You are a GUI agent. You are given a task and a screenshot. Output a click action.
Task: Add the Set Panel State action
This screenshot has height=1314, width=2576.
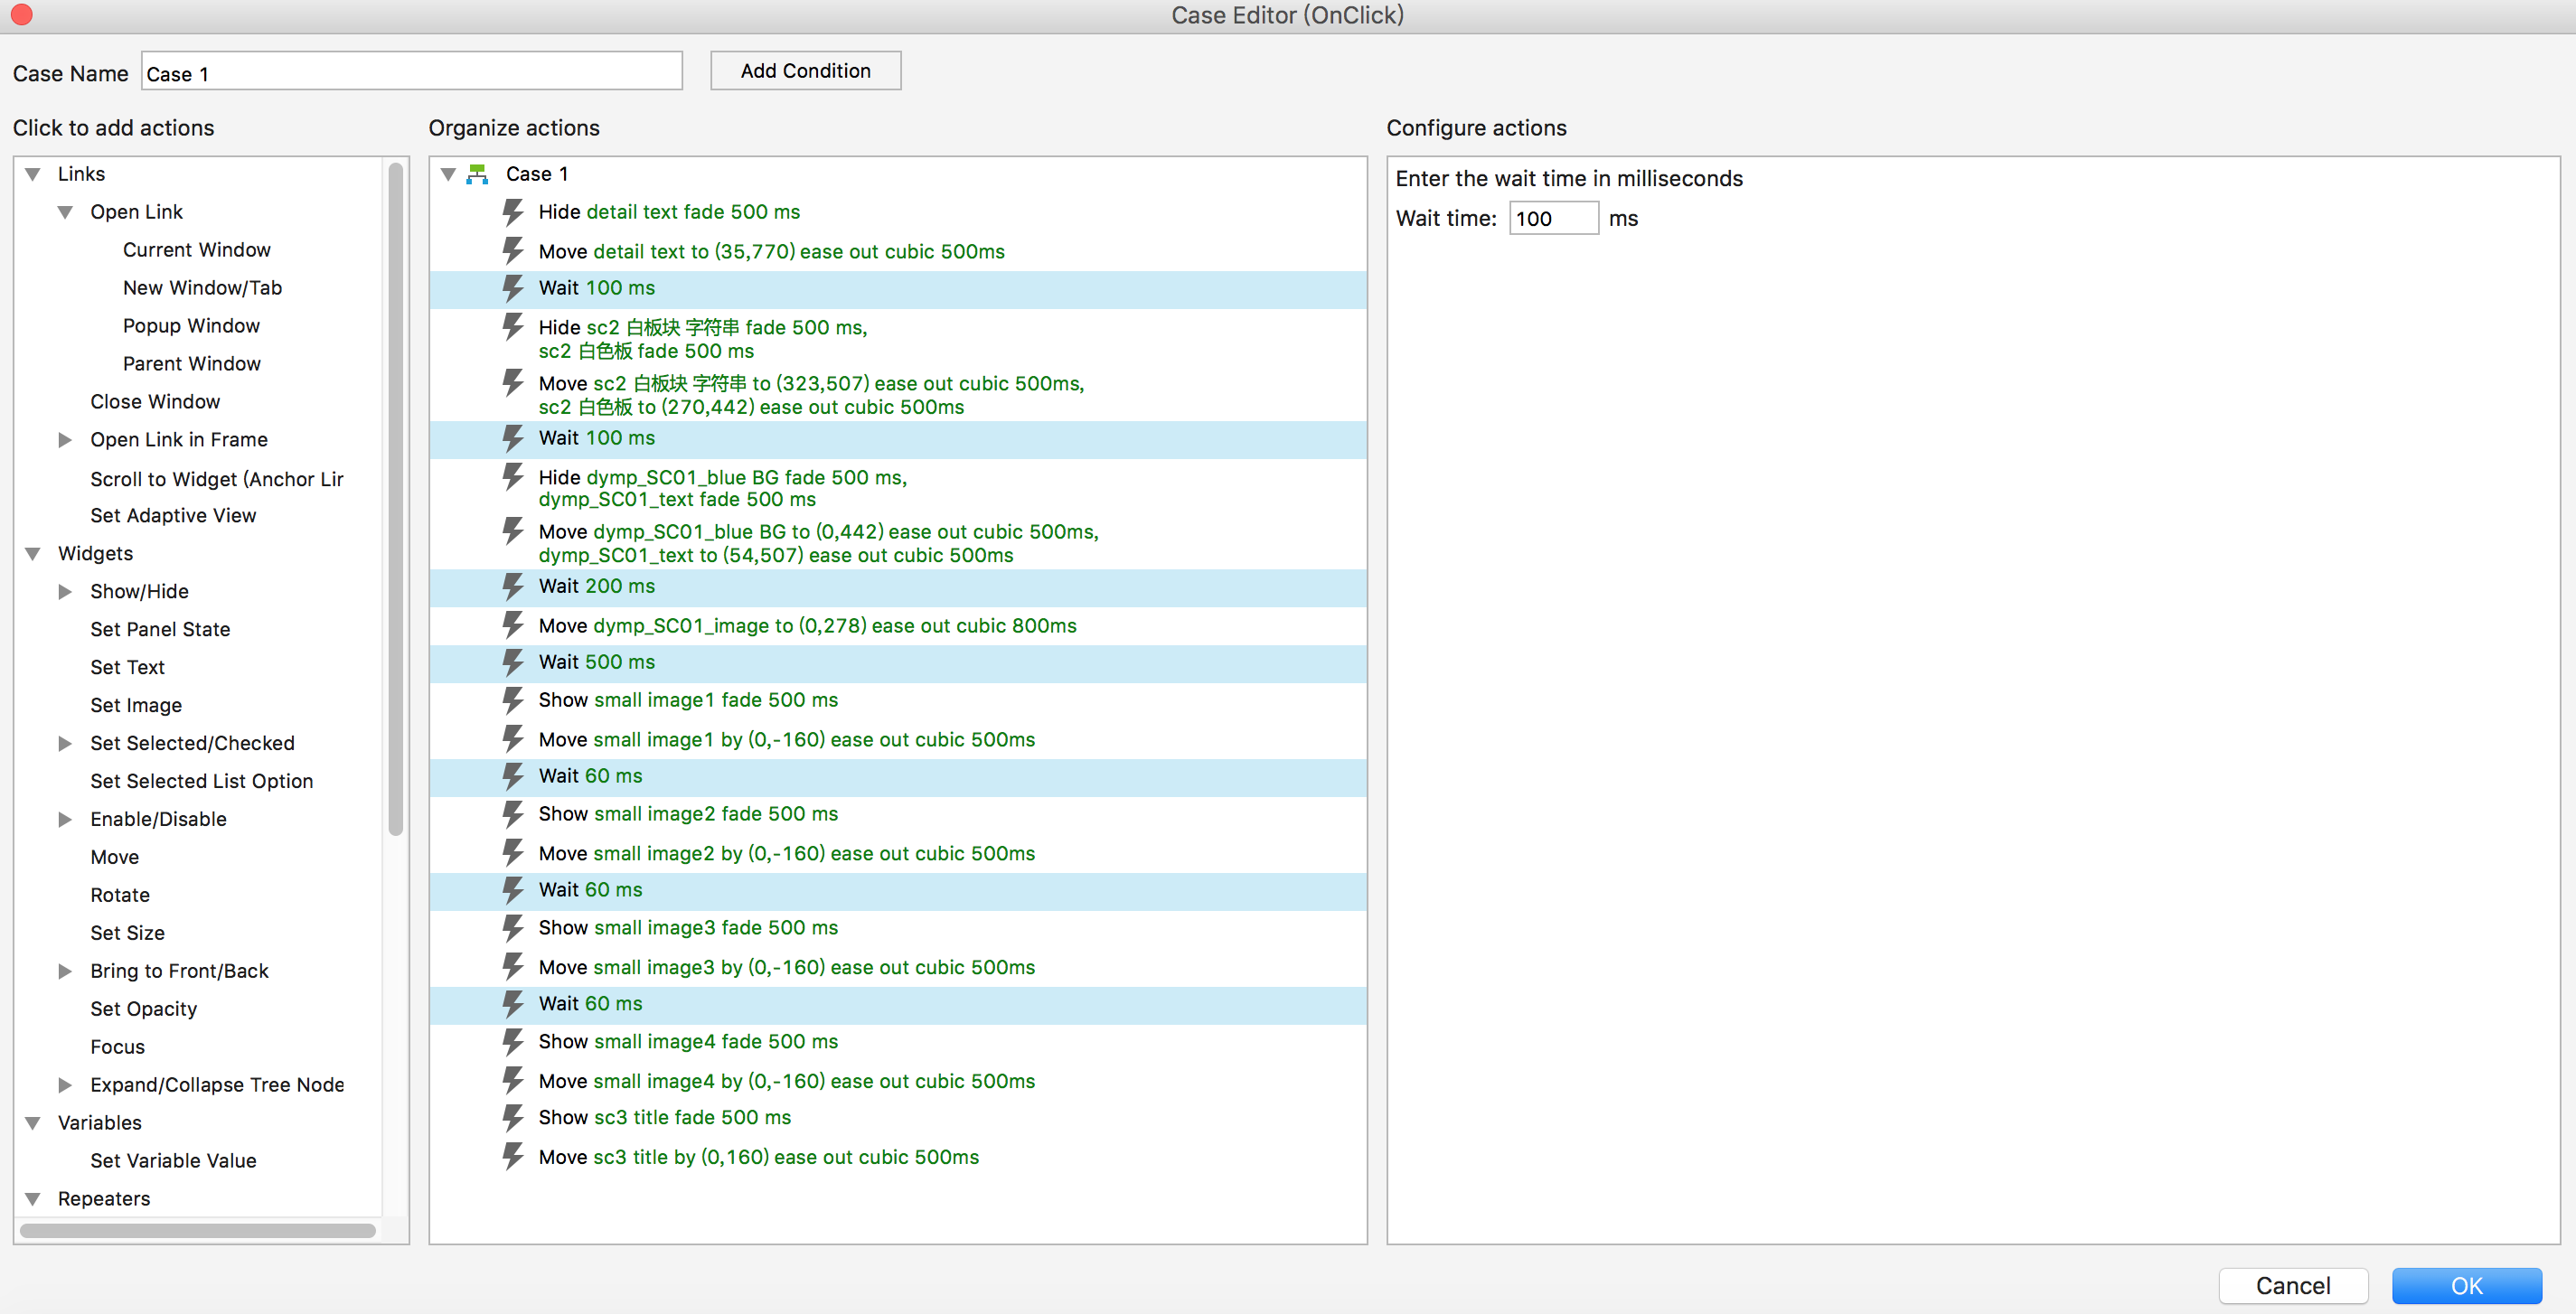(160, 630)
